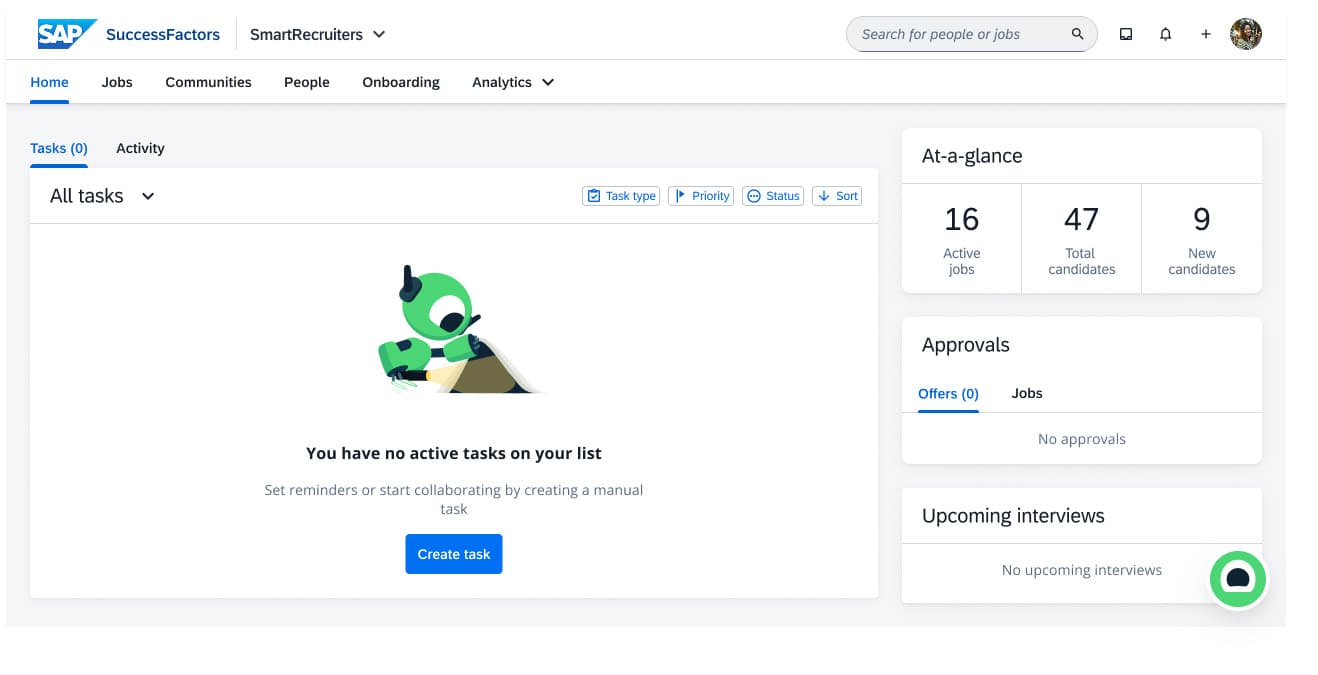Click the Create task button
Screen dimensions: 1318x675
[454, 554]
